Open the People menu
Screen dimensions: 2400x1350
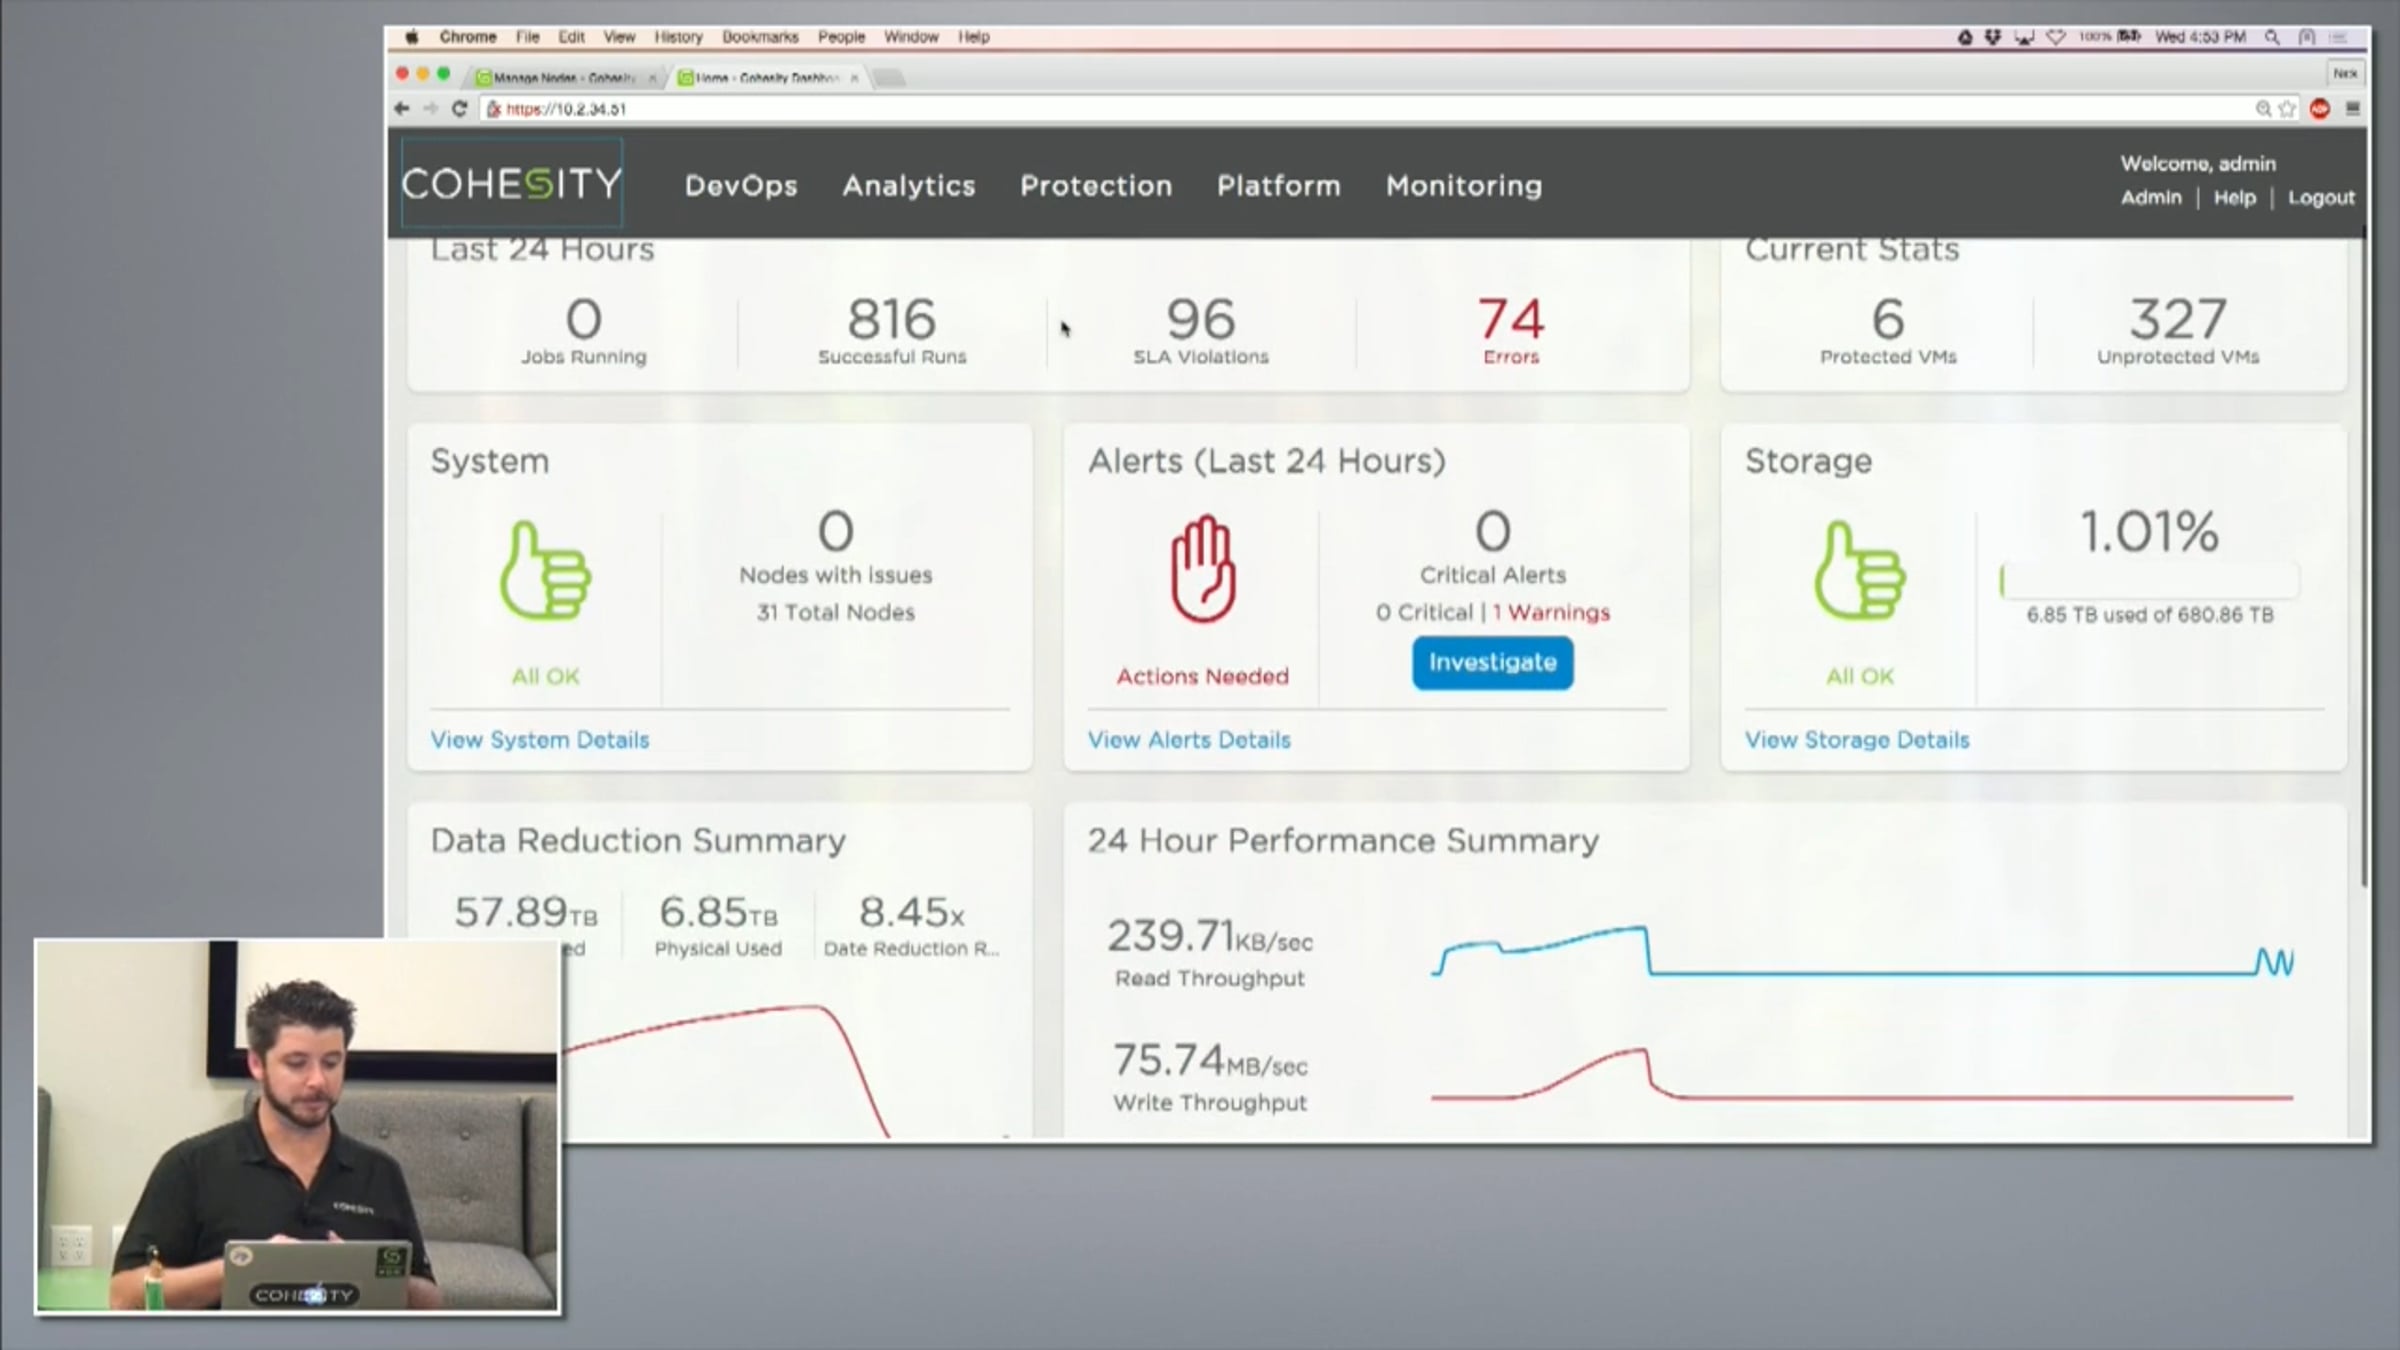click(841, 37)
